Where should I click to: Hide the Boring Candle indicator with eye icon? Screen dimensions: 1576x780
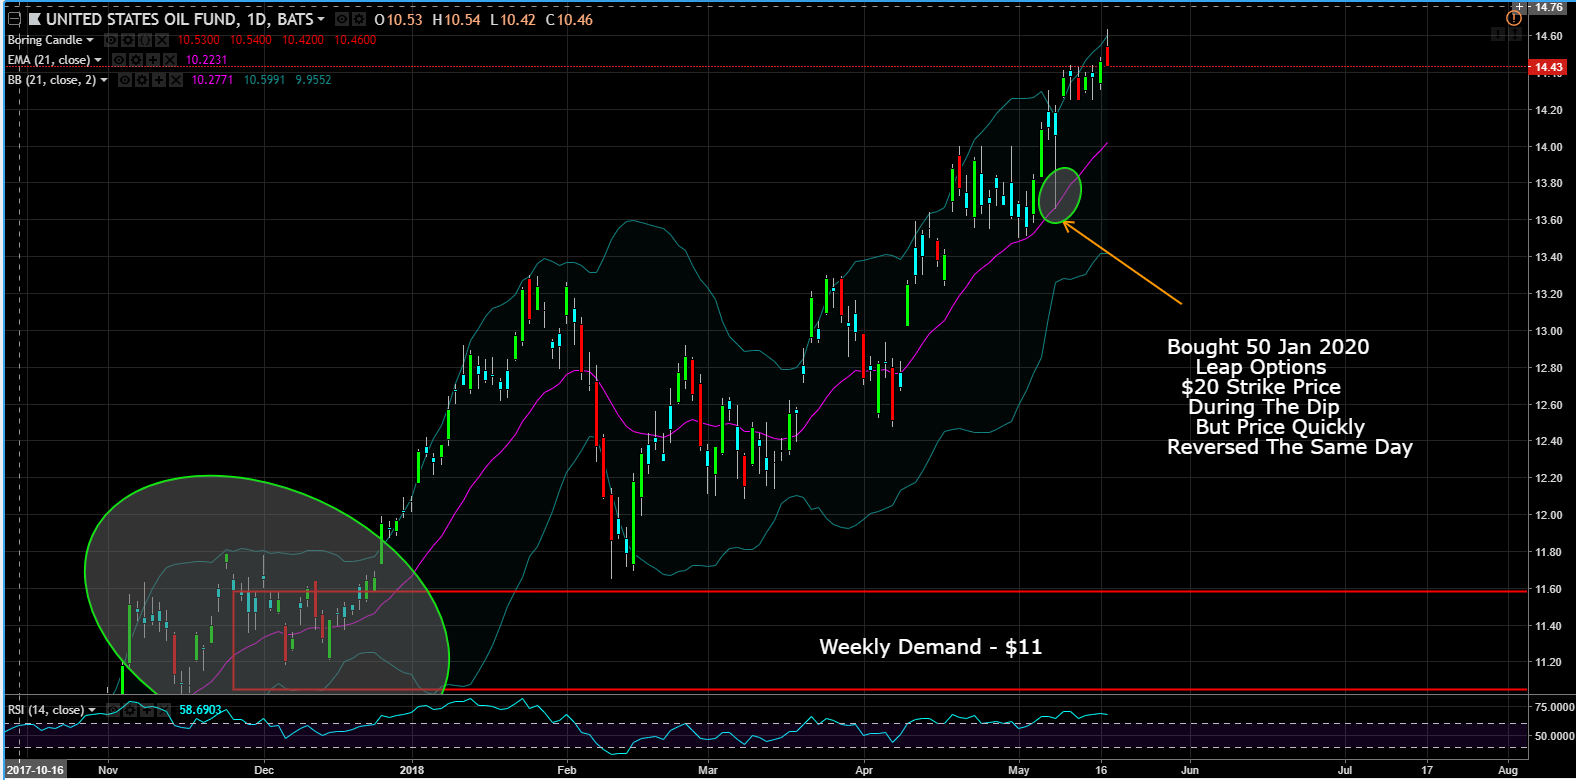(x=111, y=40)
